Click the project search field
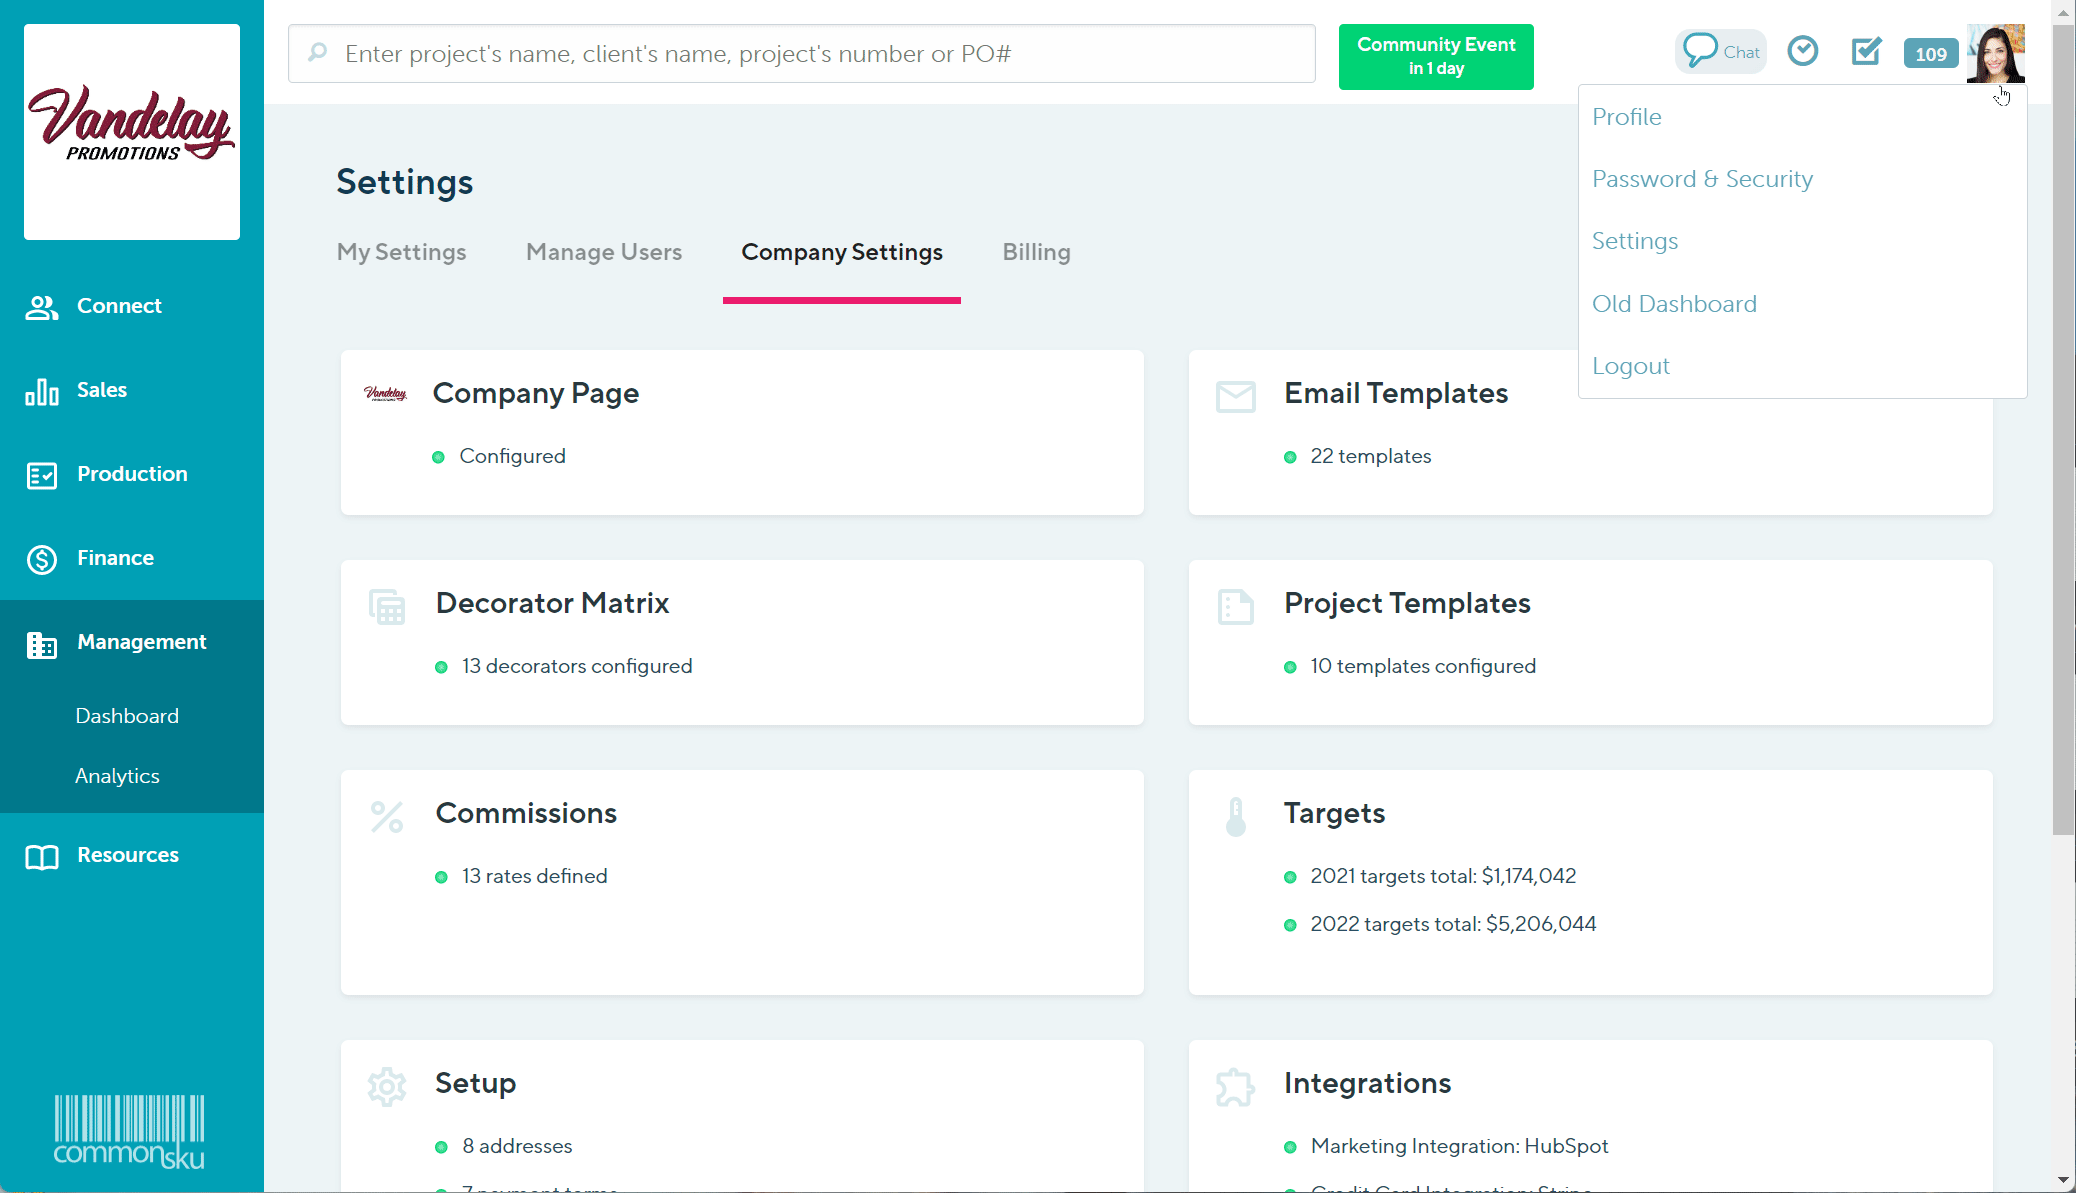Viewport: 2076px width, 1193px height. pyautogui.click(x=800, y=53)
